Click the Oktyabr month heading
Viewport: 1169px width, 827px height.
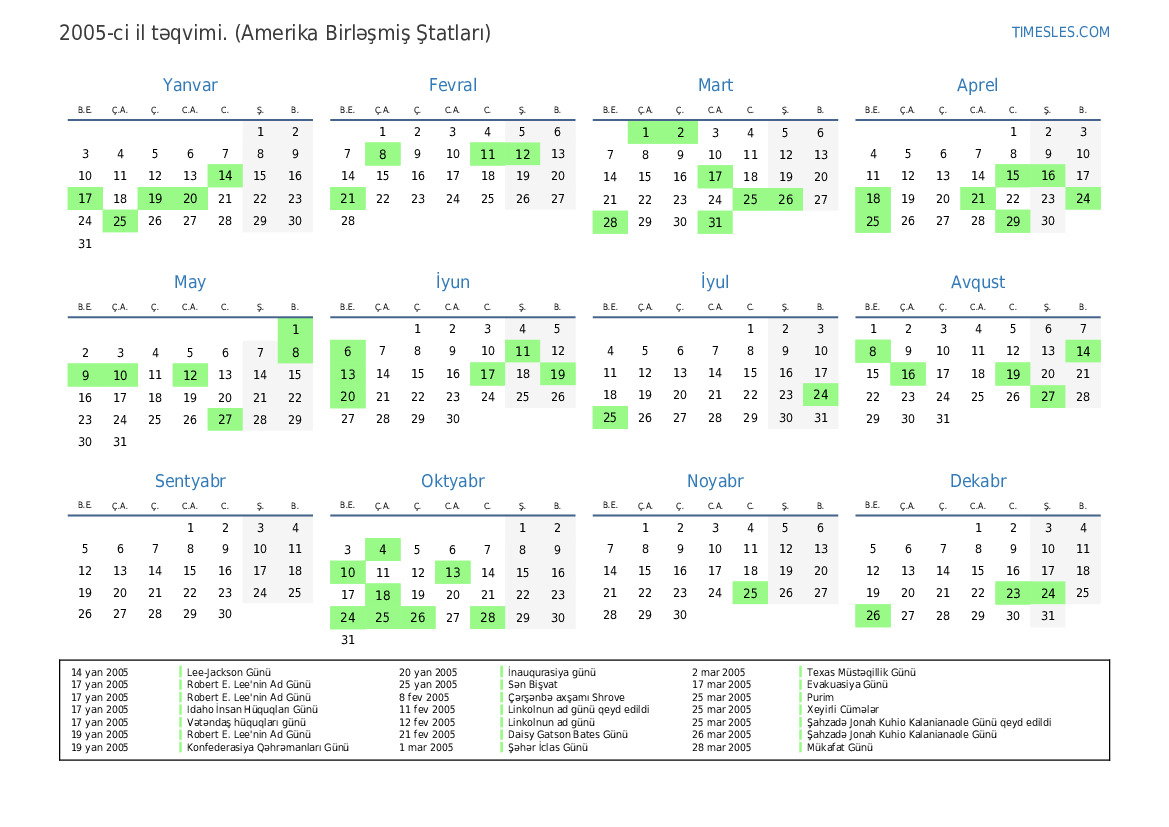[x=452, y=481]
